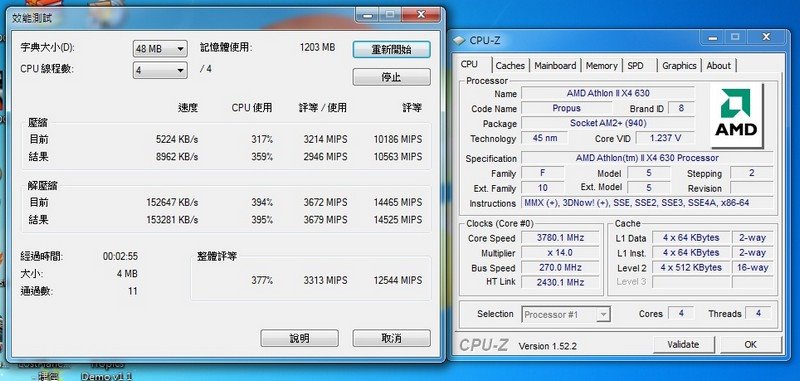Click the HT Link 2430.1 MHz value
The height and width of the screenshot is (381, 800).
tap(560, 282)
